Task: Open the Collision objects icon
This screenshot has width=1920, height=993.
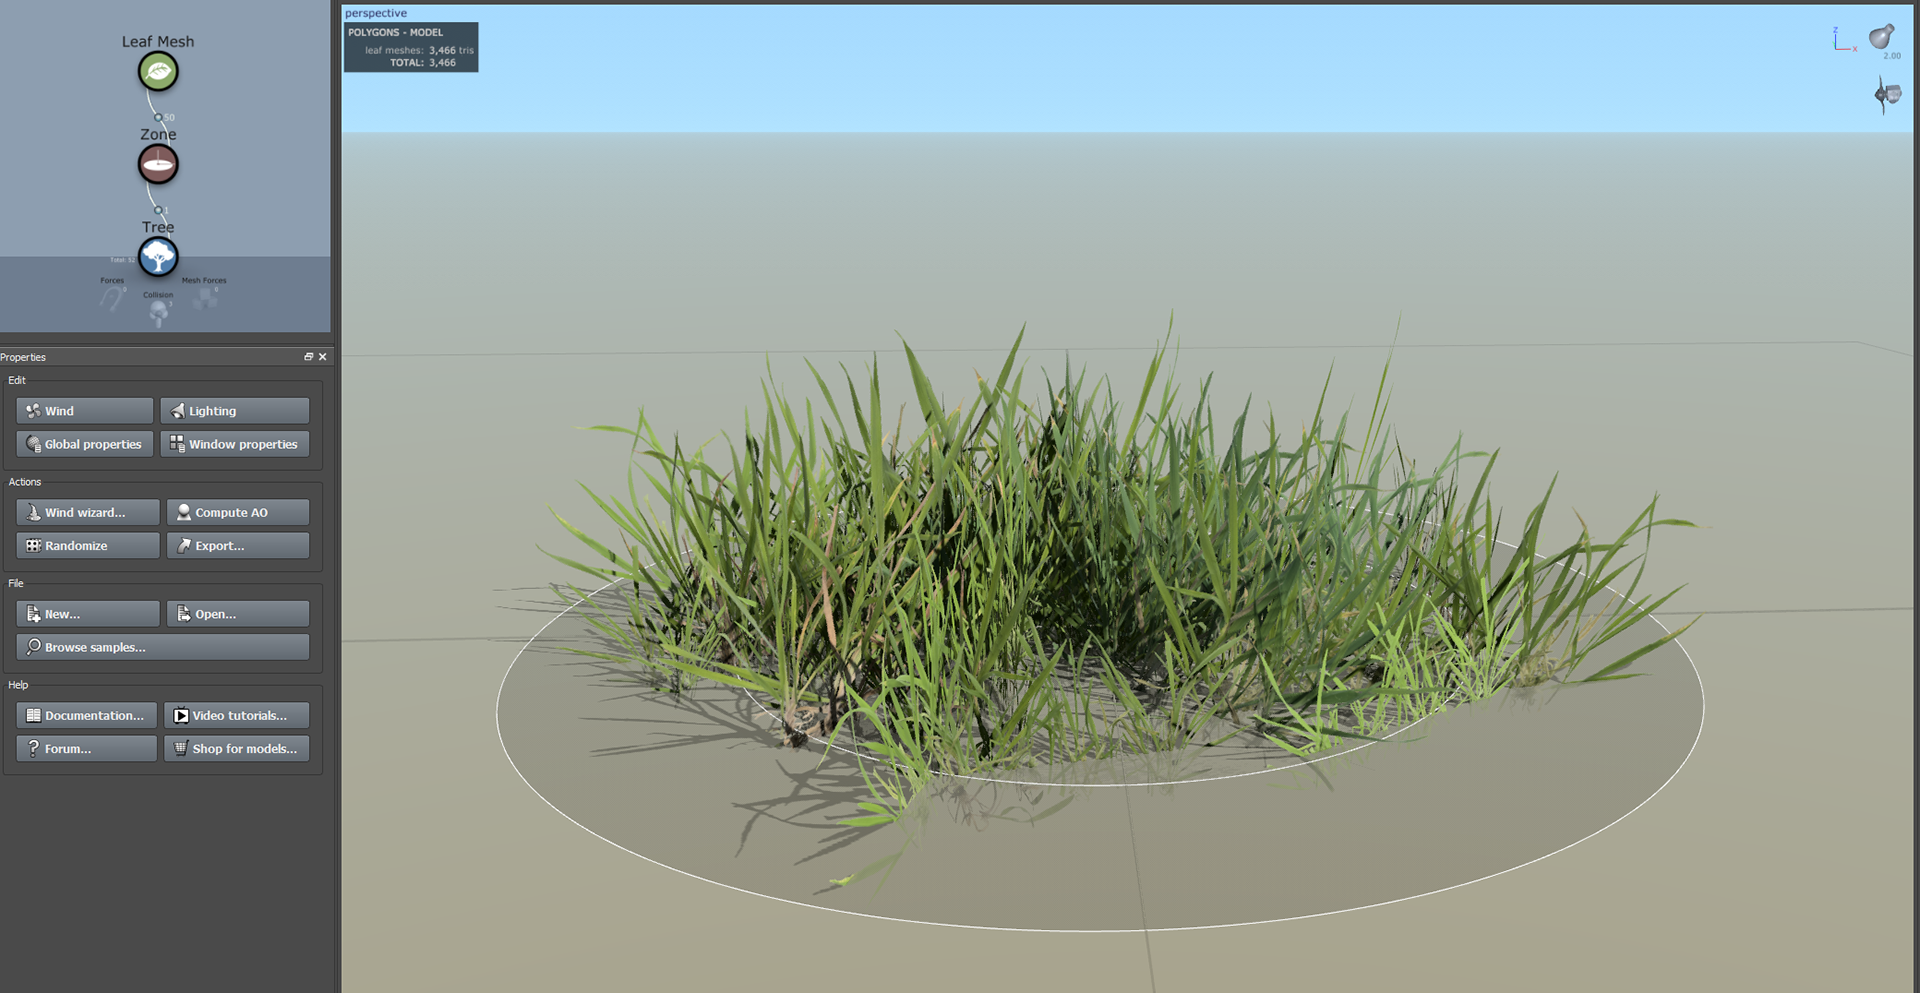Action: [x=158, y=313]
